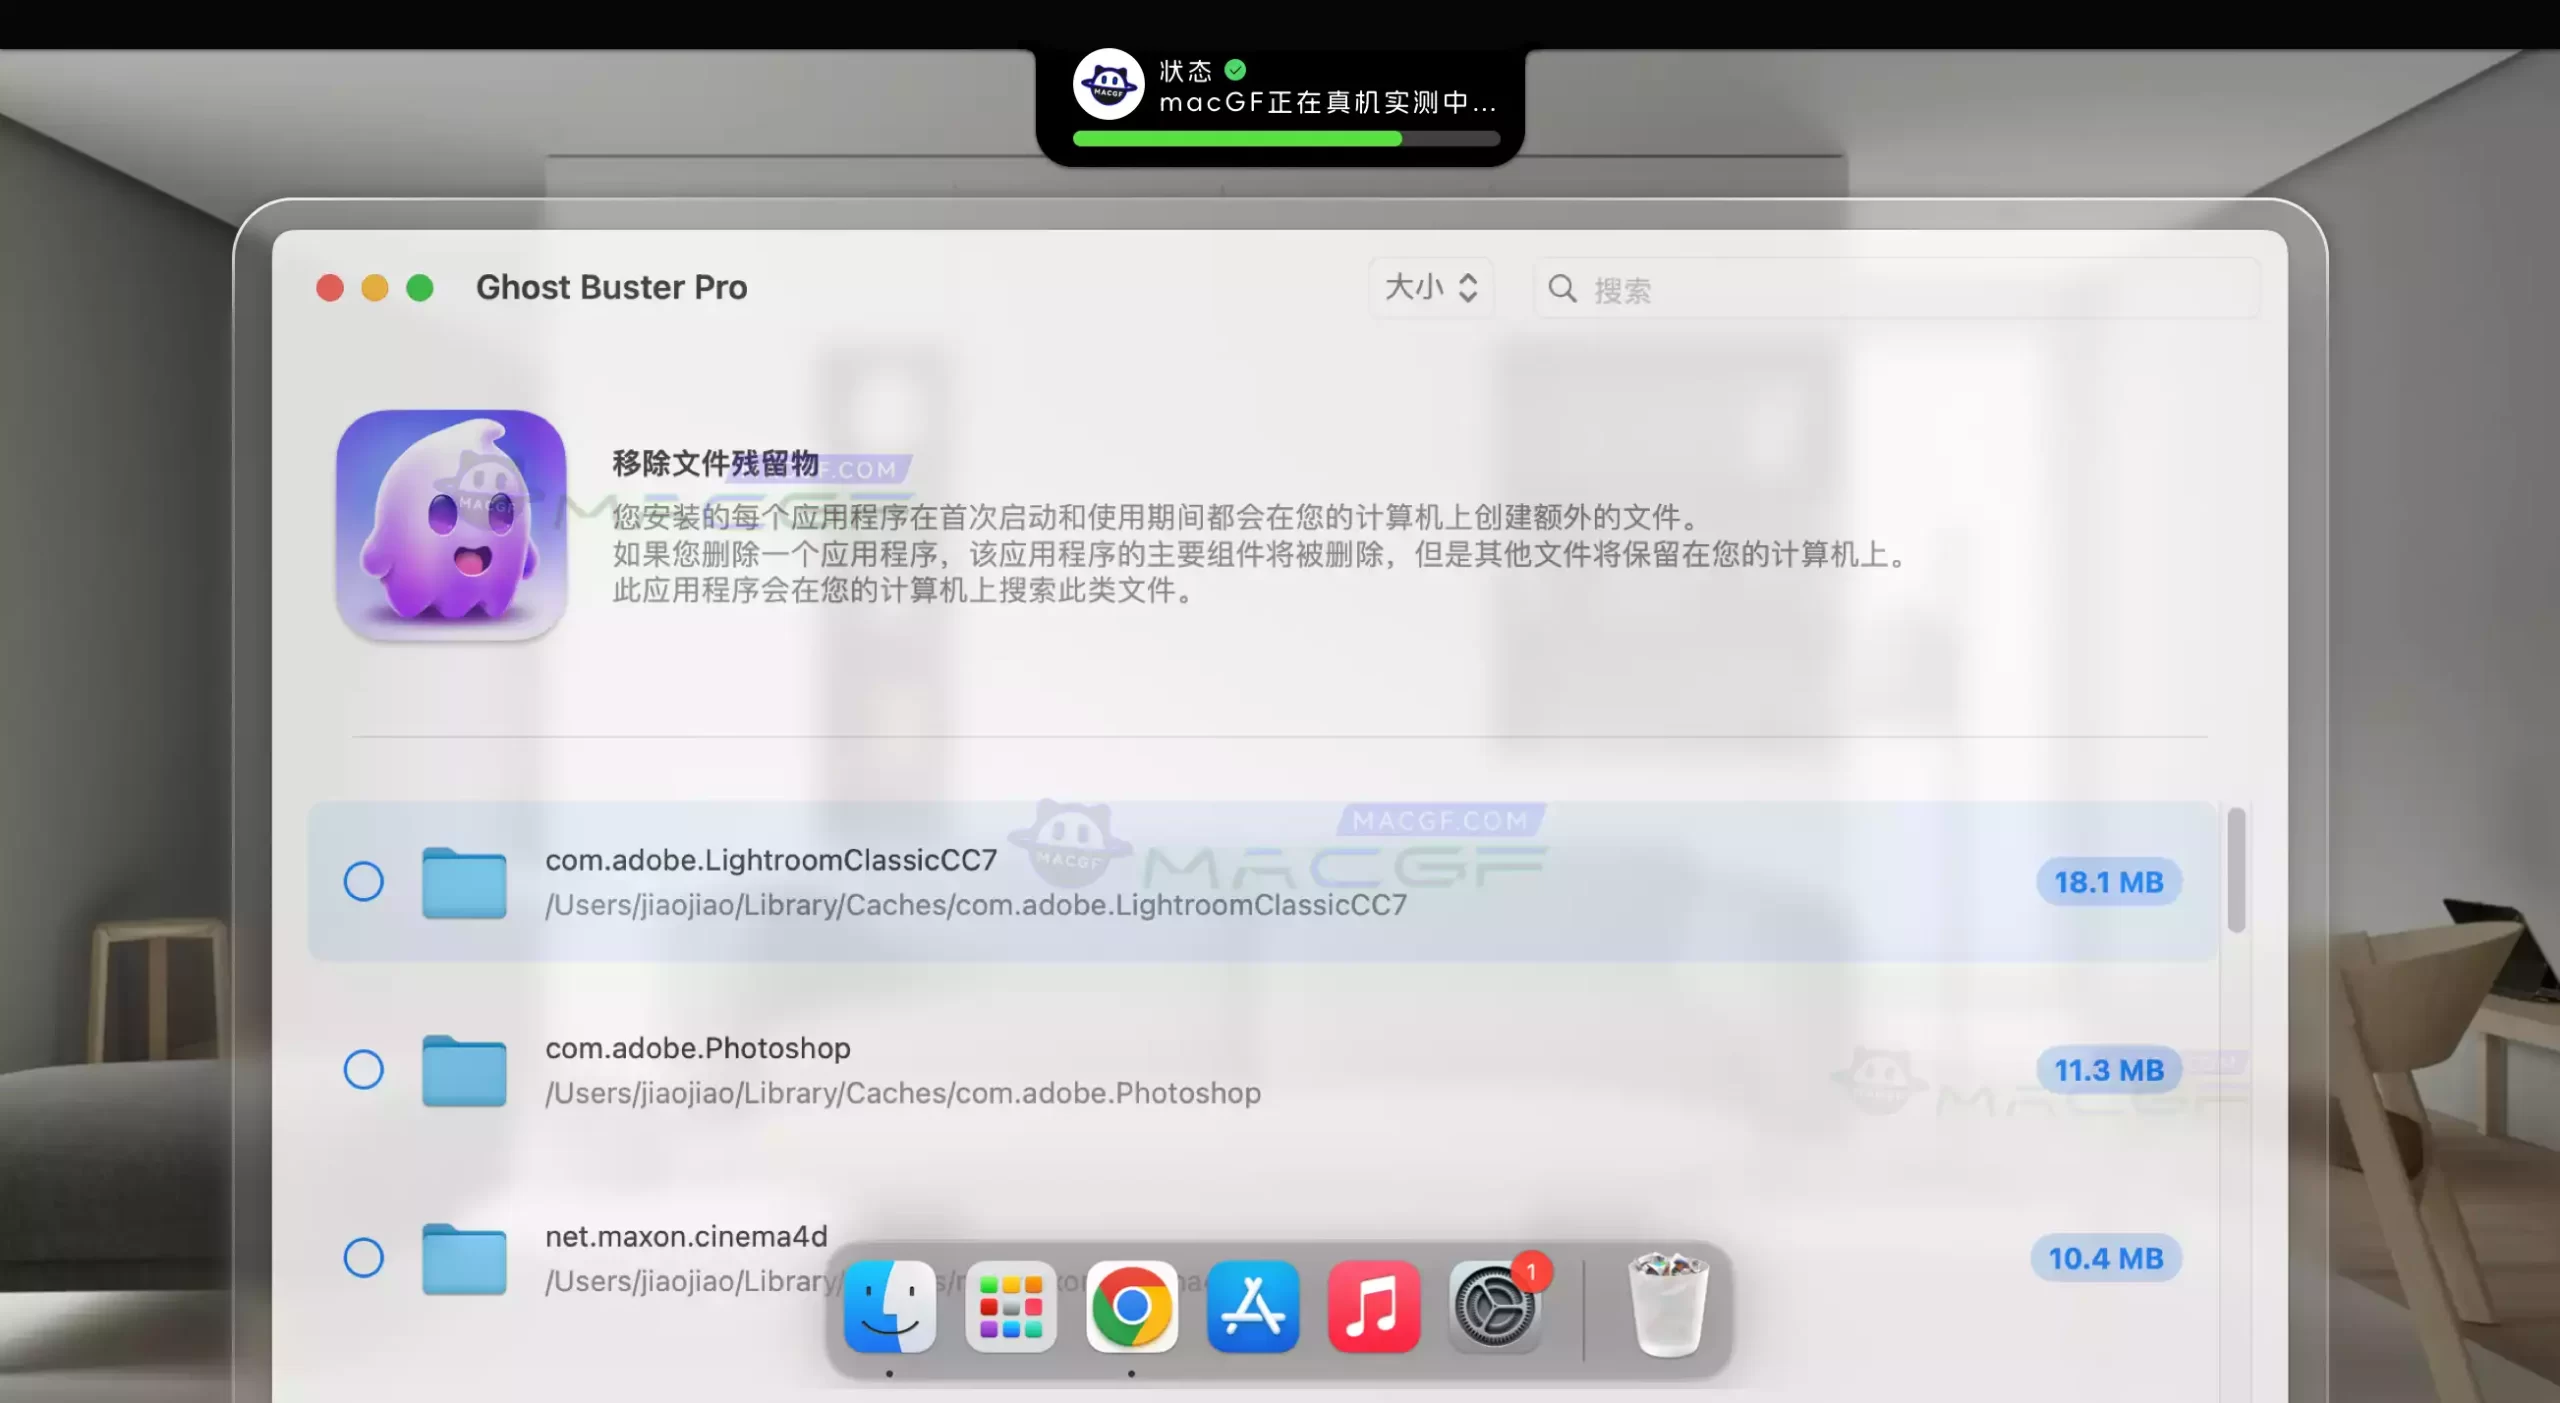Click the macGF status badge icon at top
Viewport: 2560px width, 1403px height.
click(1108, 84)
